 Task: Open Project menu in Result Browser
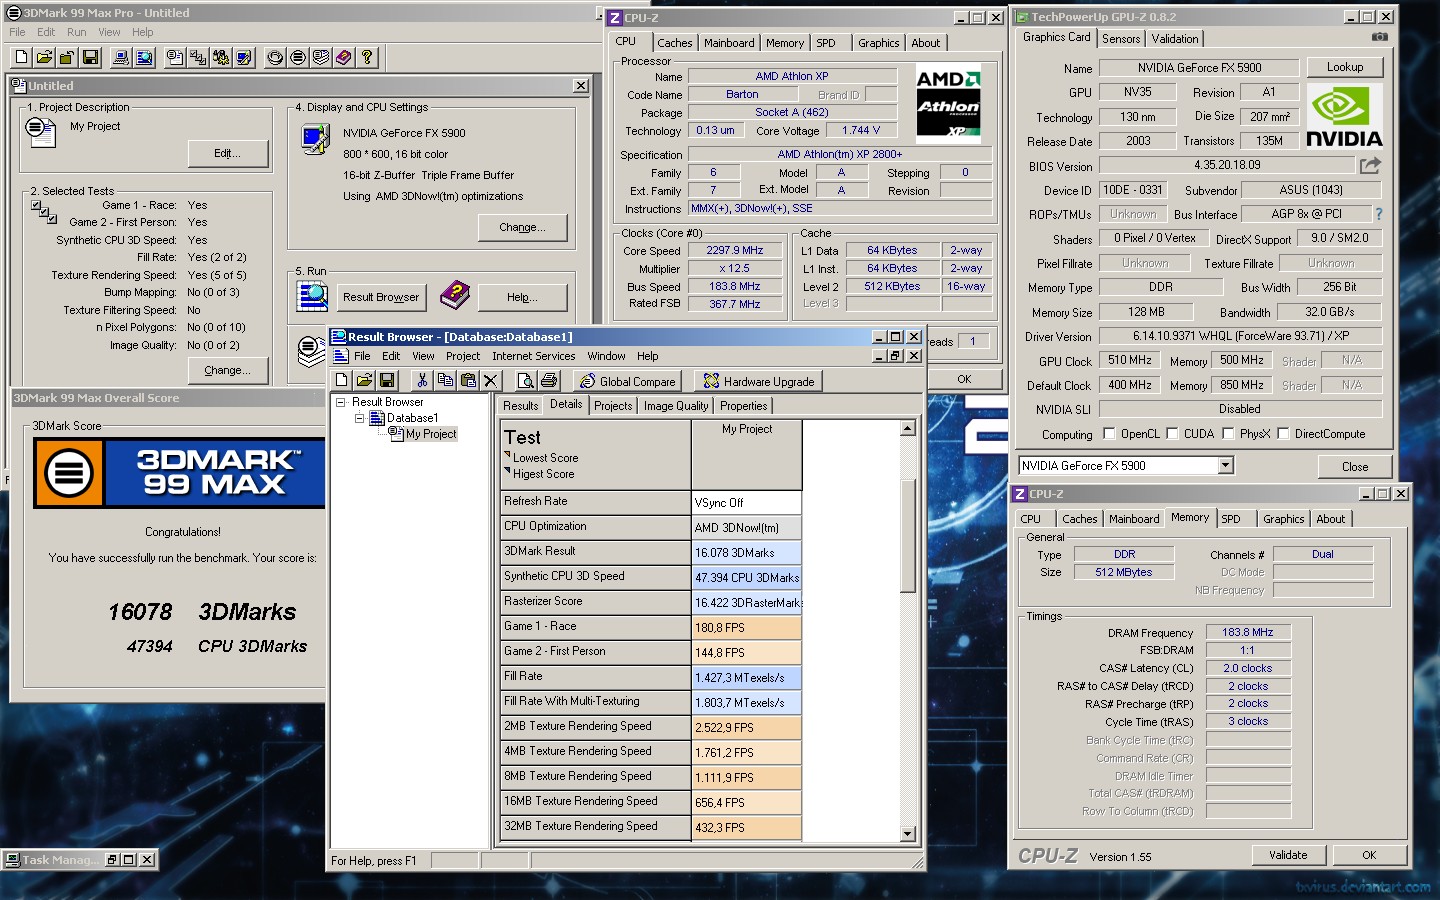pos(463,356)
